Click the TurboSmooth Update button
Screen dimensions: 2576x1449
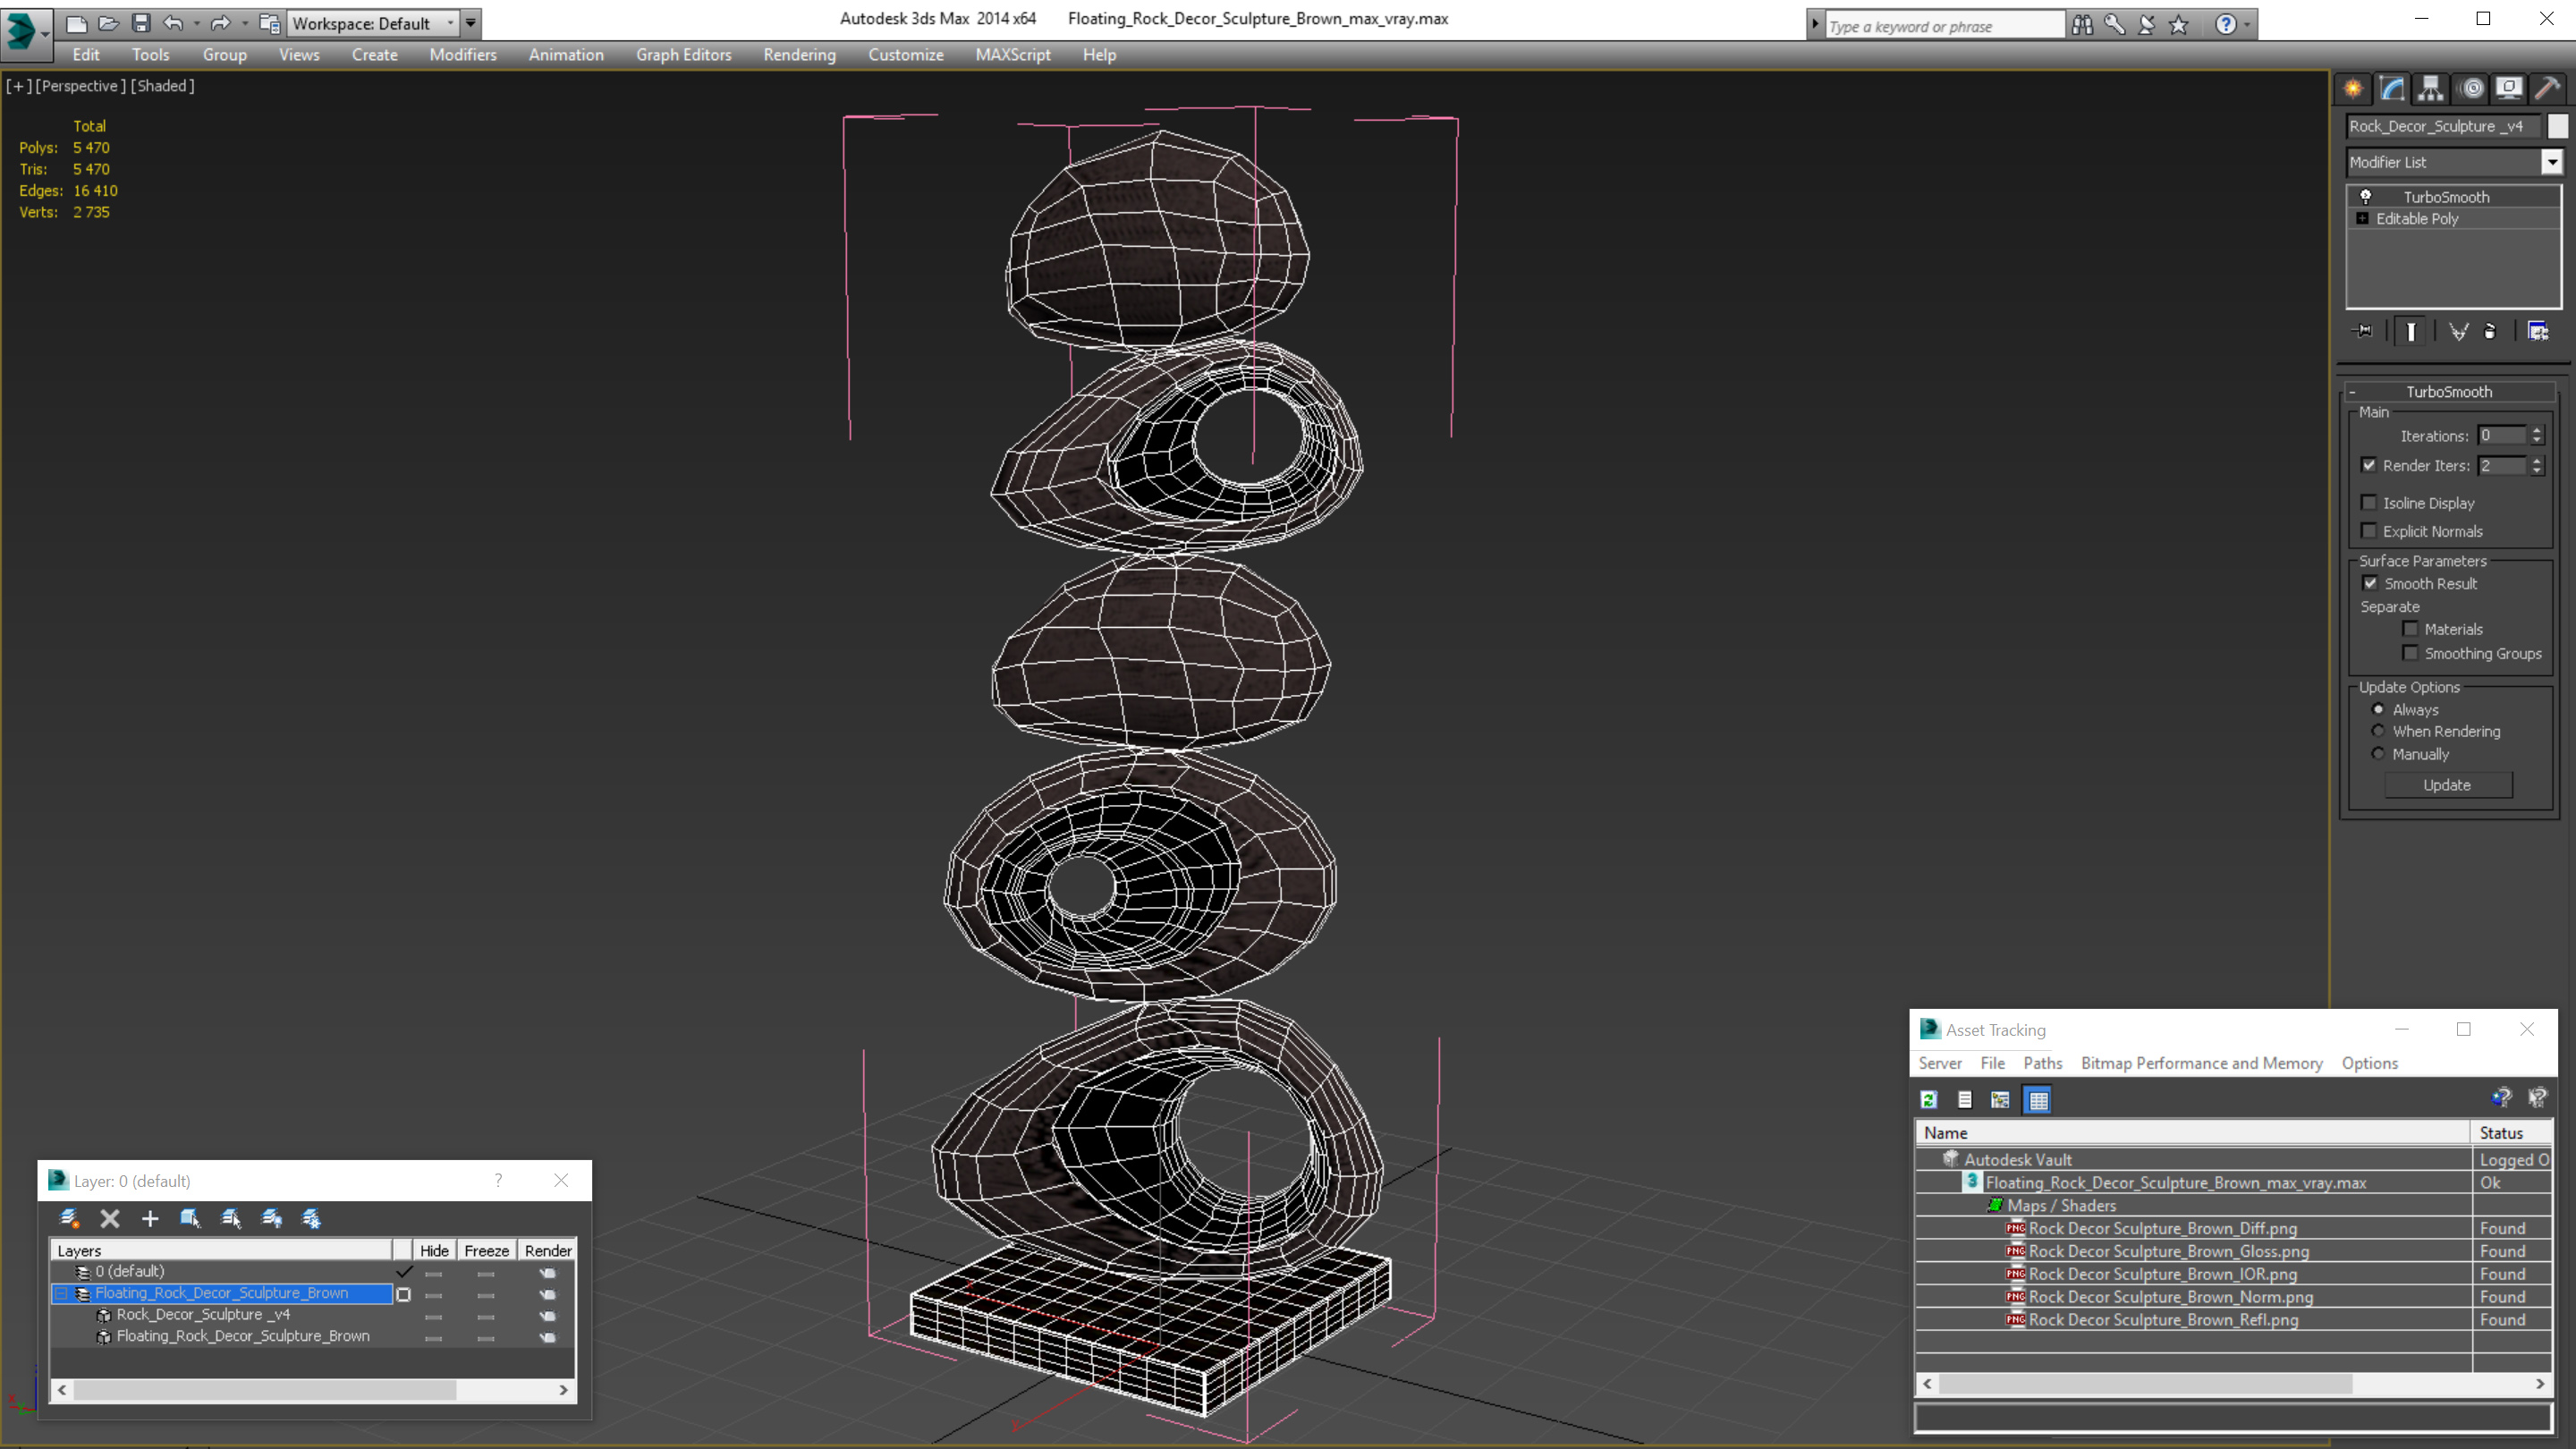[x=2447, y=785]
